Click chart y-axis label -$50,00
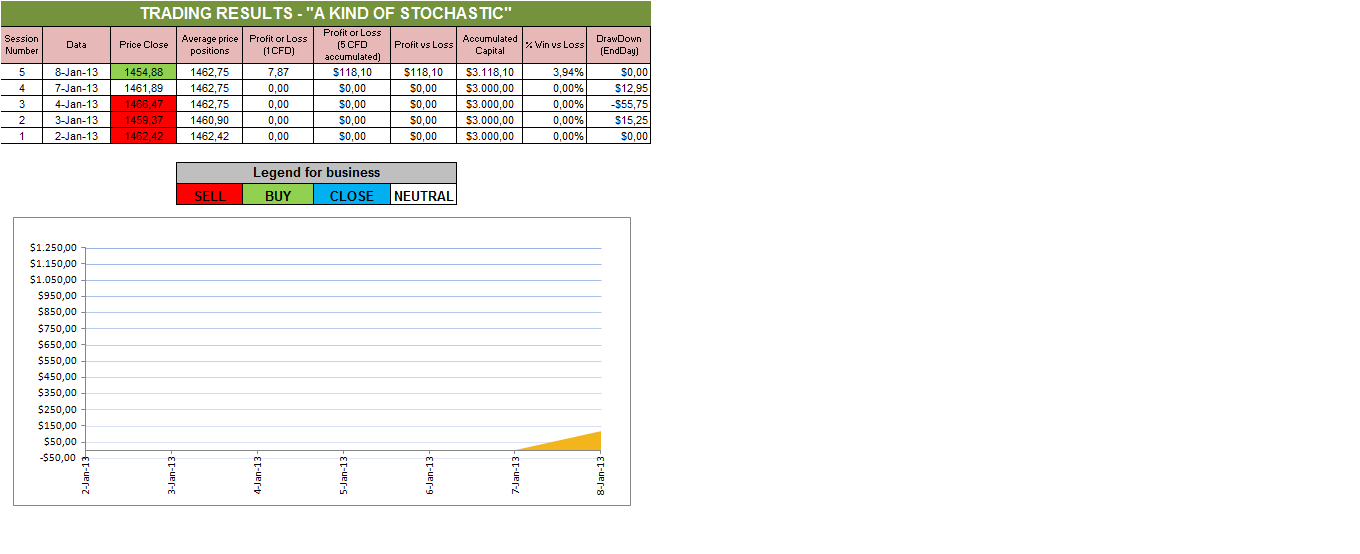The width and height of the screenshot is (1360, 554). tap(57, 458)
